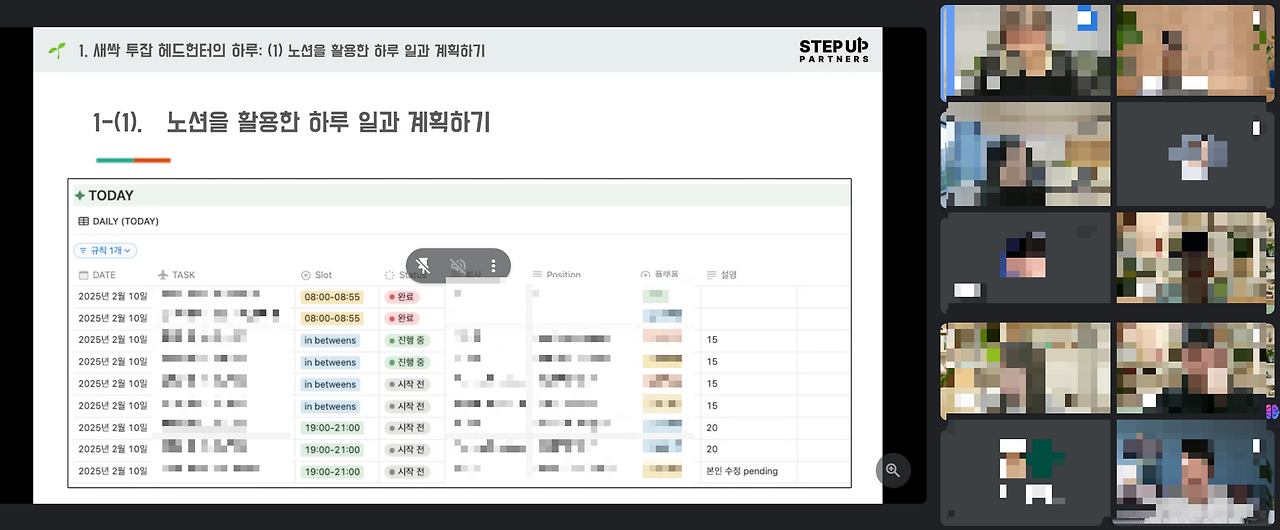
Task: Click the 플랫폼 column header
Action: tap(661, 275)
